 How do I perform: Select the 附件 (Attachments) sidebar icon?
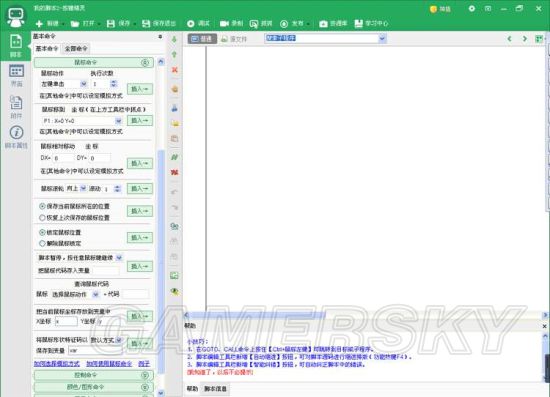point(16,107)
